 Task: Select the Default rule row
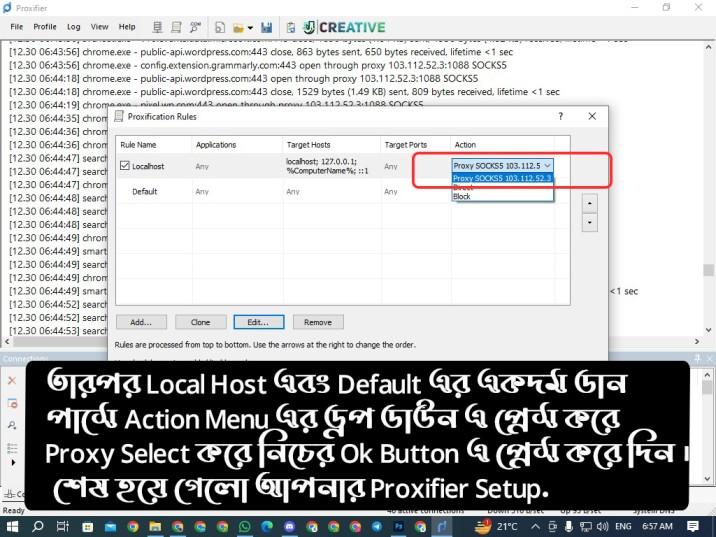coord(342,191)
